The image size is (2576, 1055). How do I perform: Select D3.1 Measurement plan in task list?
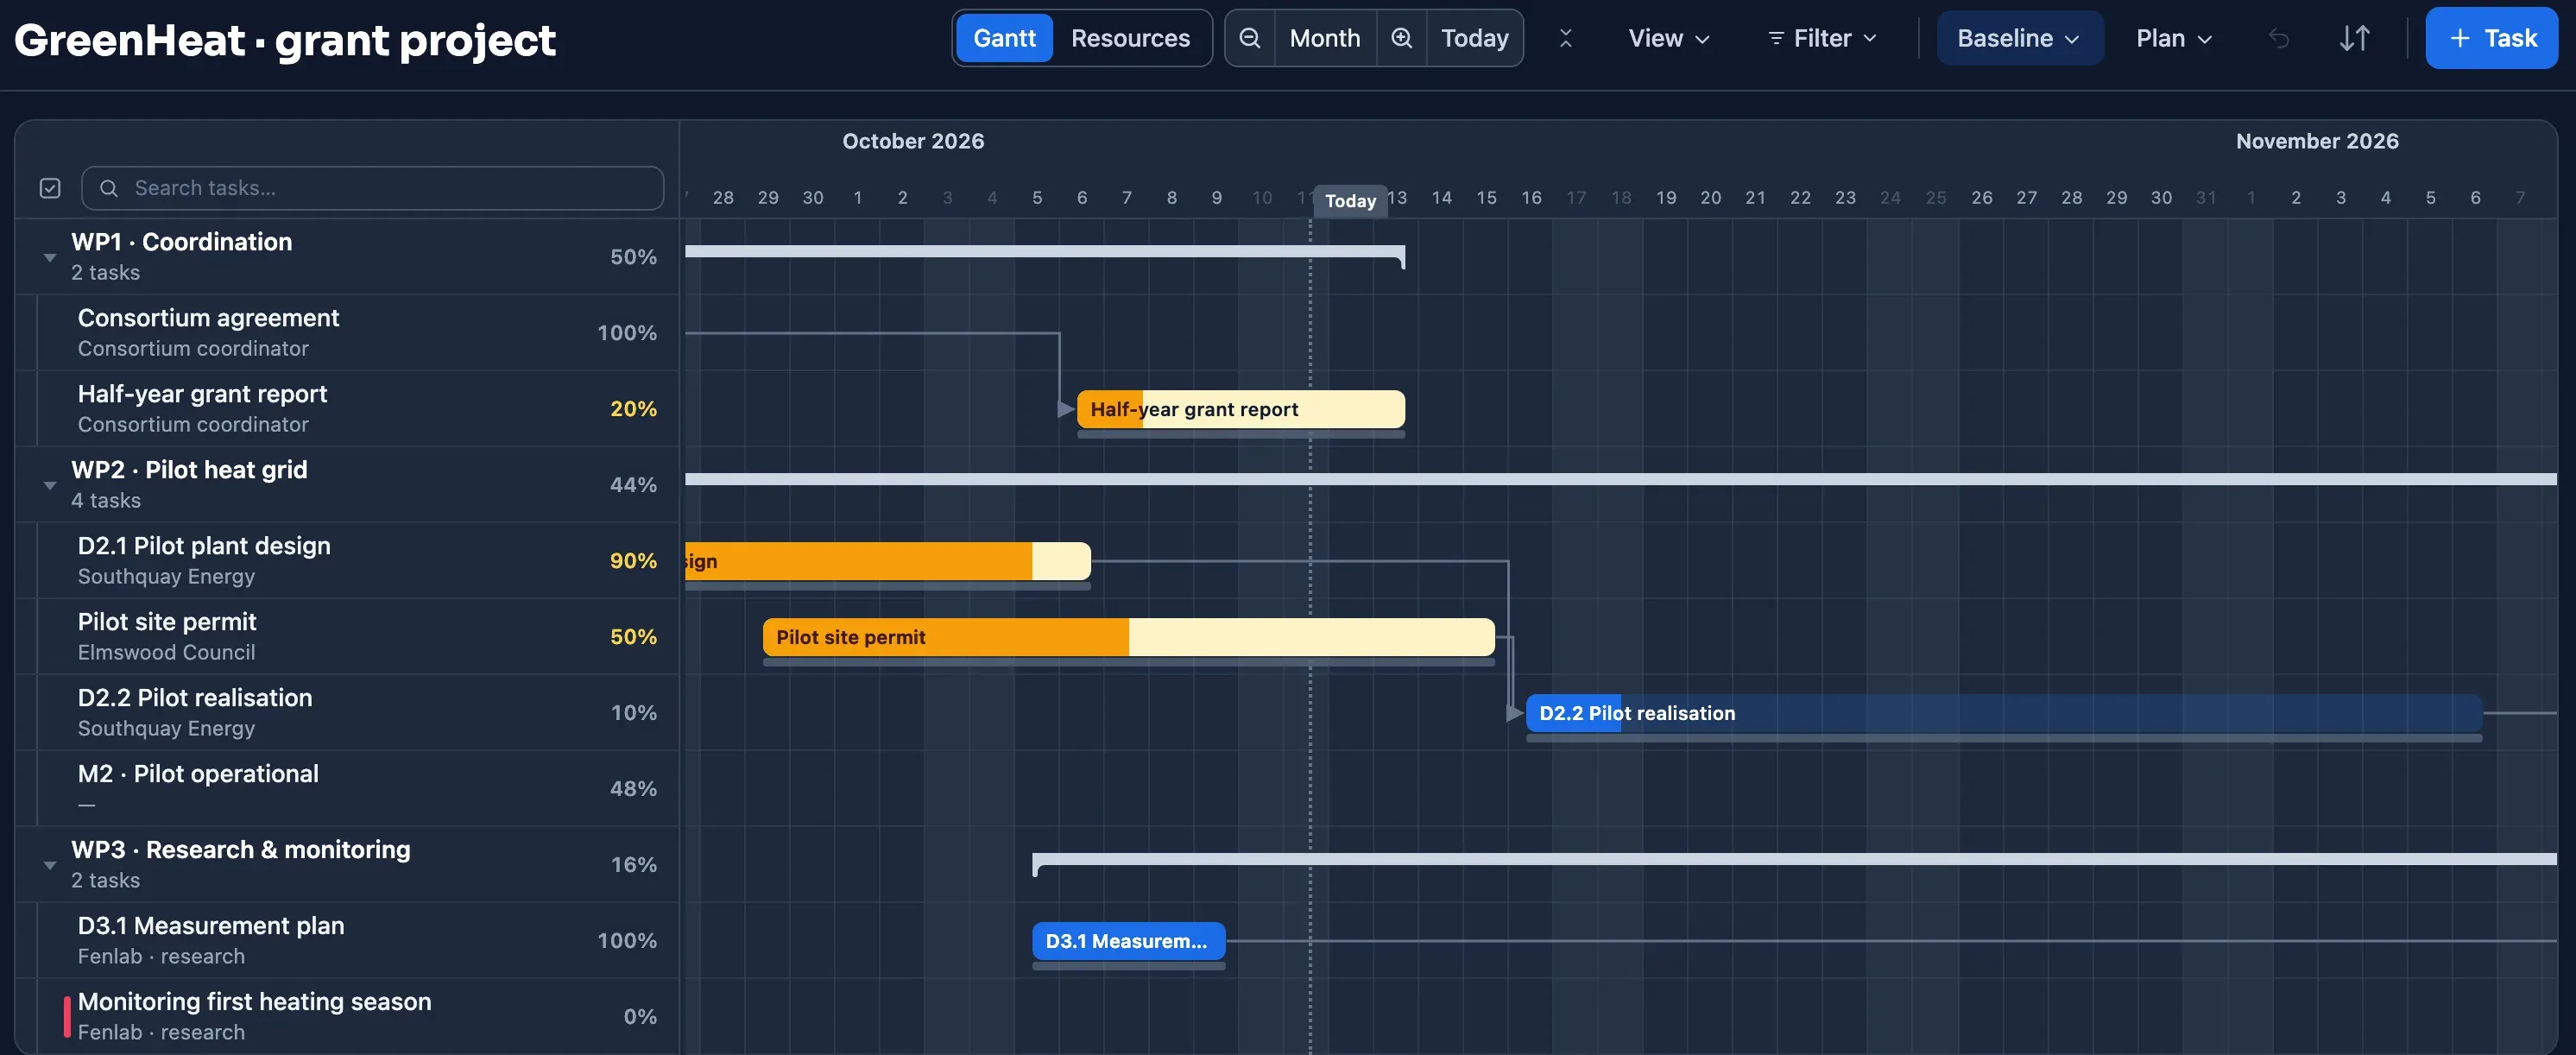(347, 940)
